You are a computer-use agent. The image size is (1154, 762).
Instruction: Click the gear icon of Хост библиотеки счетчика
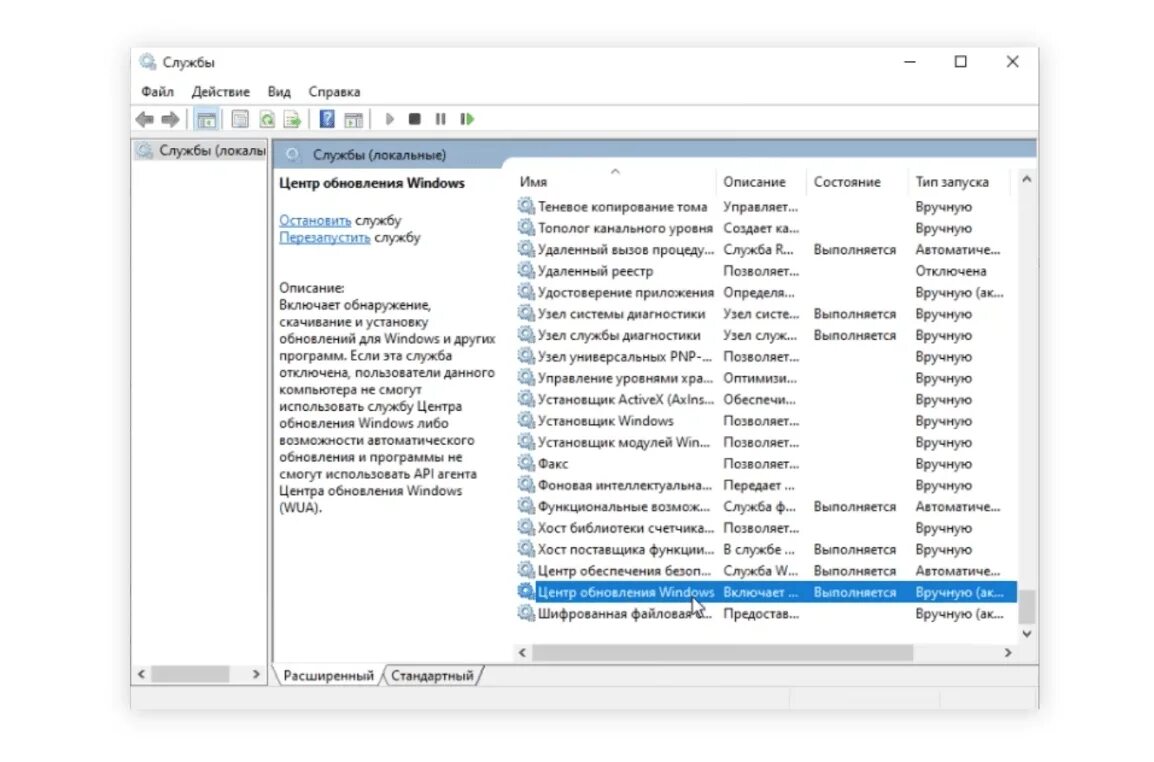(525, 527)
